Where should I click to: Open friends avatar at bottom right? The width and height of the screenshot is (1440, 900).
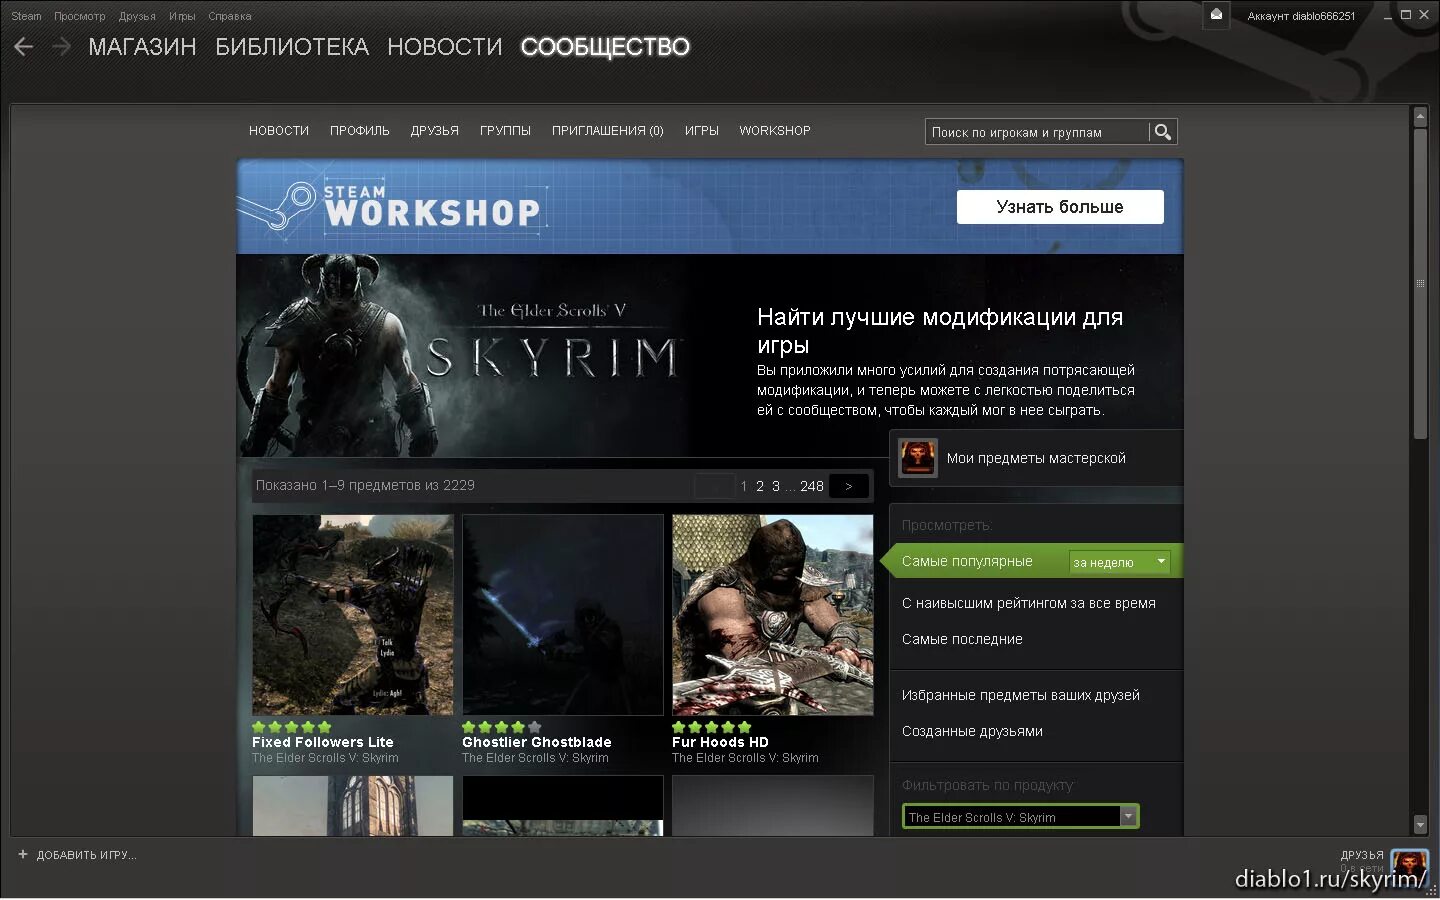point(1410,865)
